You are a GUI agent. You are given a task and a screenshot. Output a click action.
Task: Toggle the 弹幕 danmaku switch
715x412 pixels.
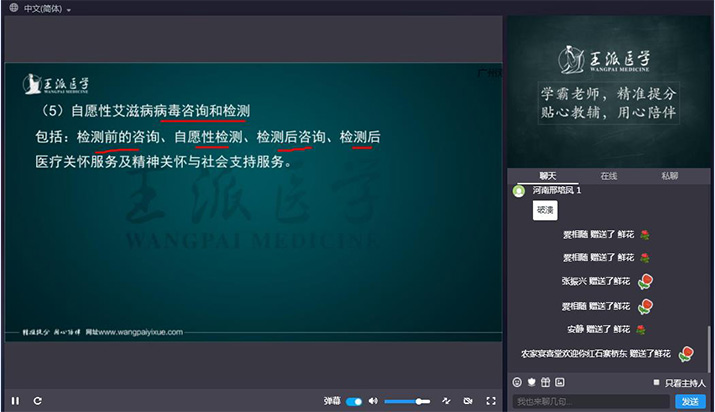pos(354,401)
